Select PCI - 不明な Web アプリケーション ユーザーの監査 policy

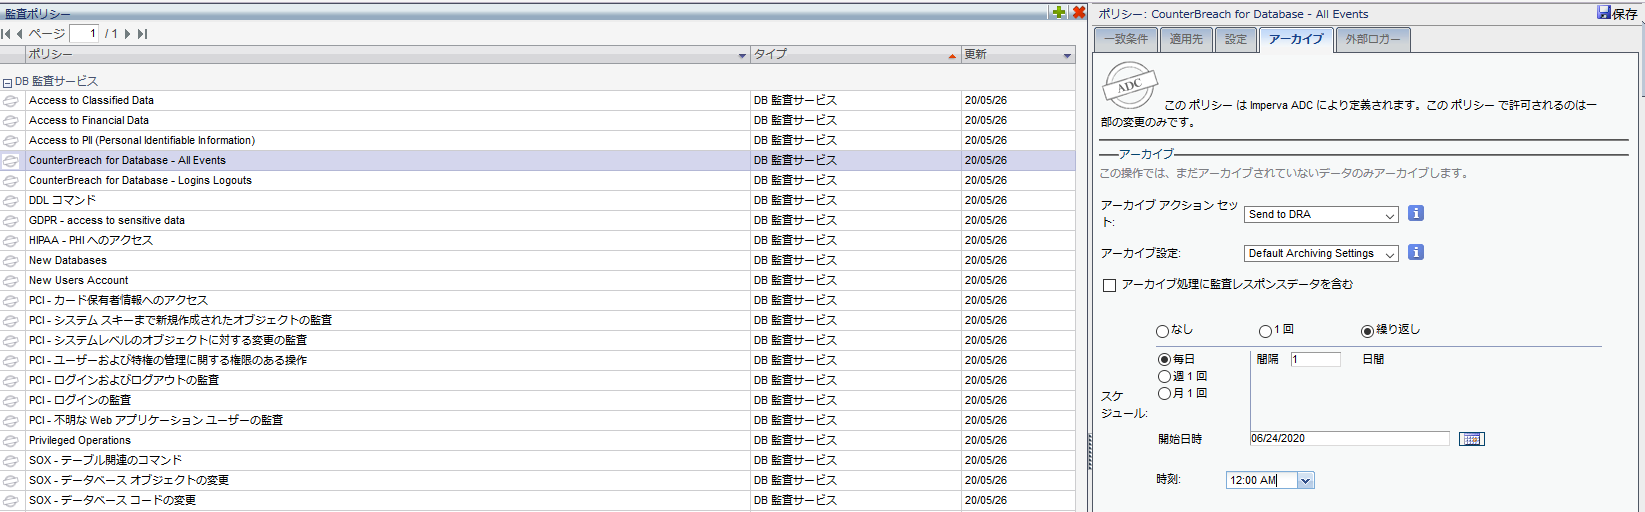click(538, 421)
